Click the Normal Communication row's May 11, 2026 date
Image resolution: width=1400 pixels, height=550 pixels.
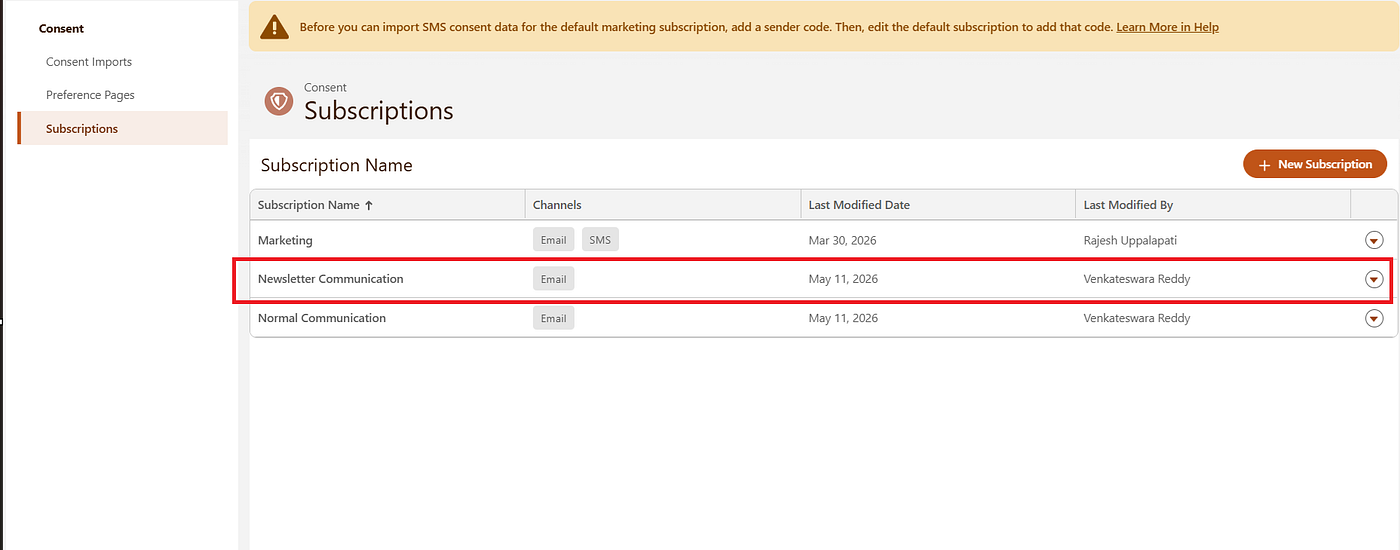tap(843, 318)
